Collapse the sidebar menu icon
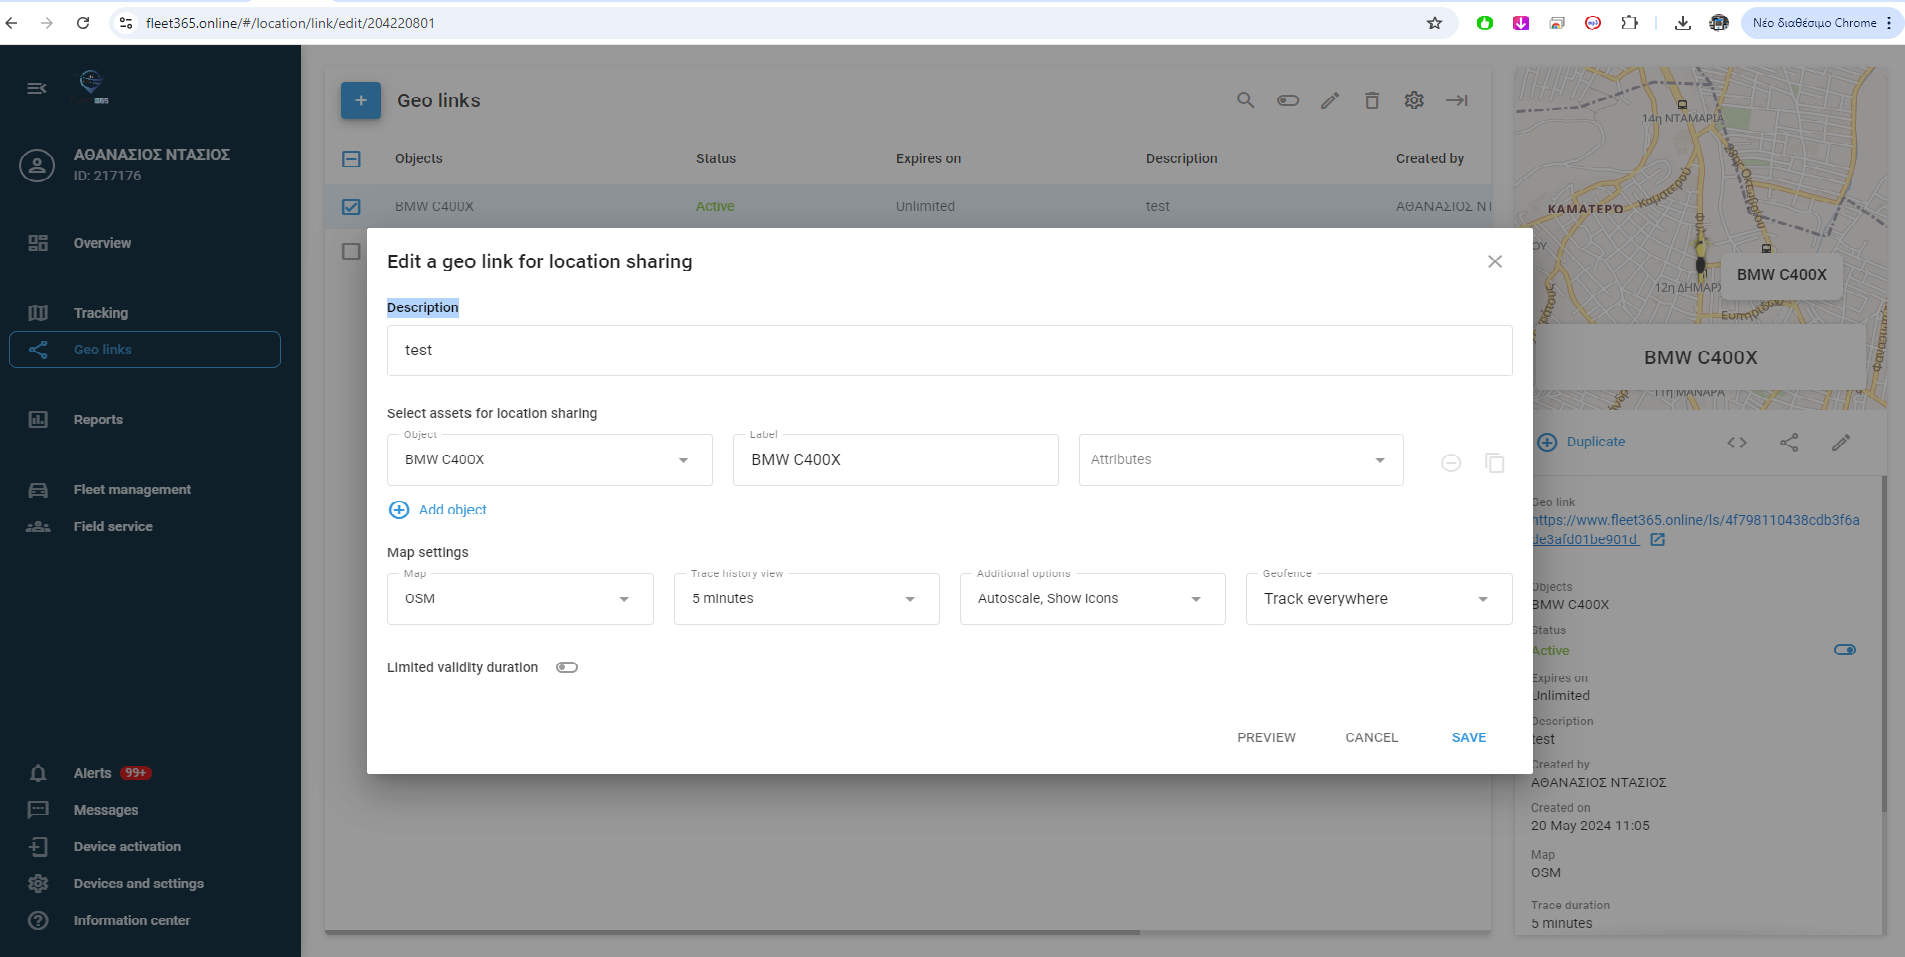This screenshot has width=1905, height=957. click(37, 89)
